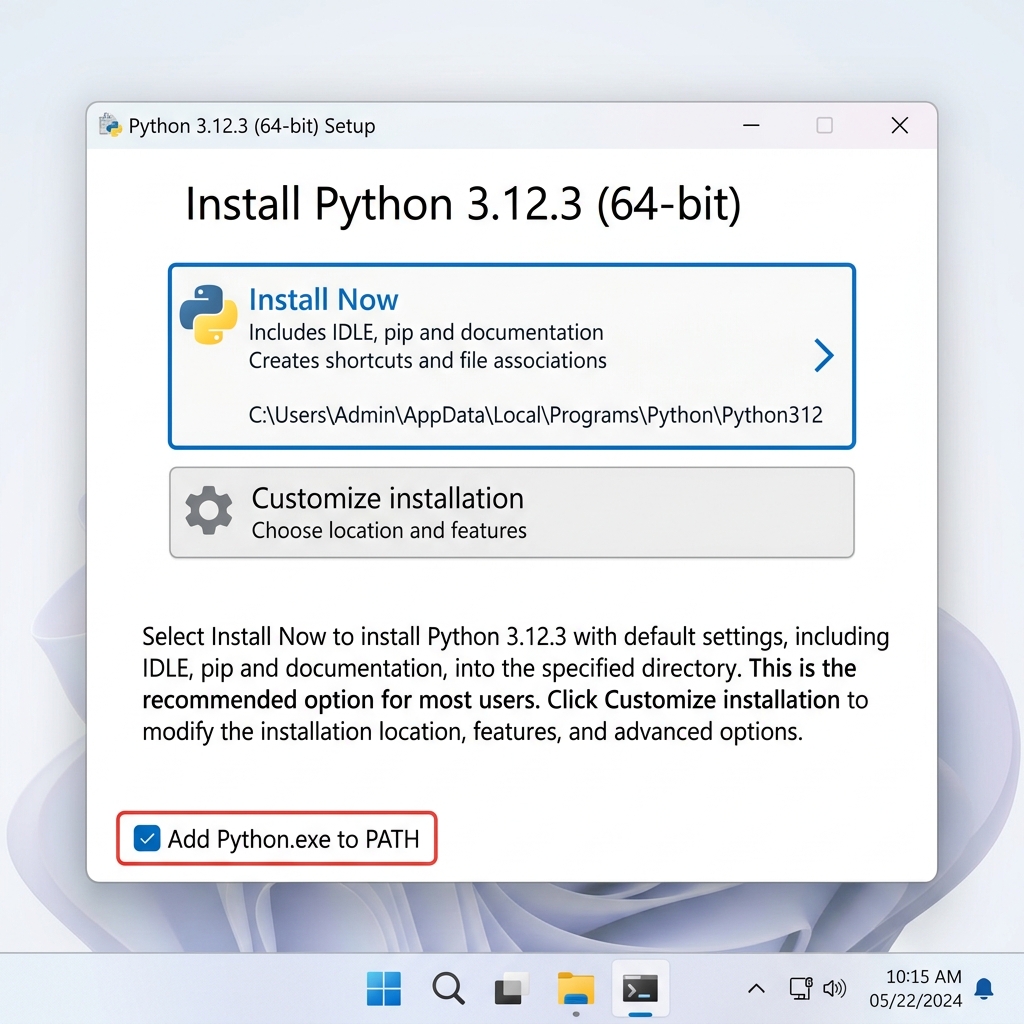Click the Python logo in Install Now

click(x=208, y=314)
